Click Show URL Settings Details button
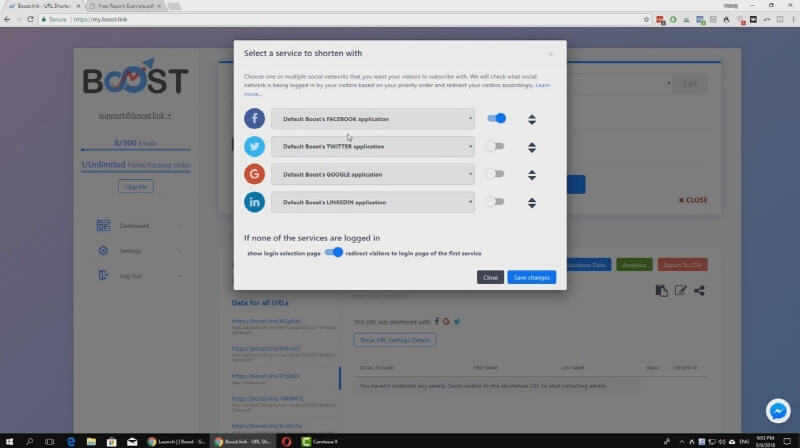Image resolution: width=800 pixels, height=448 pixels. coord(395,340)
